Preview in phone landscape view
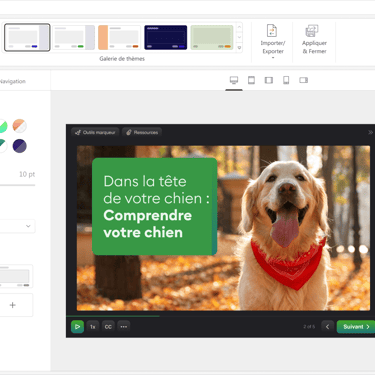 point(303,80)
